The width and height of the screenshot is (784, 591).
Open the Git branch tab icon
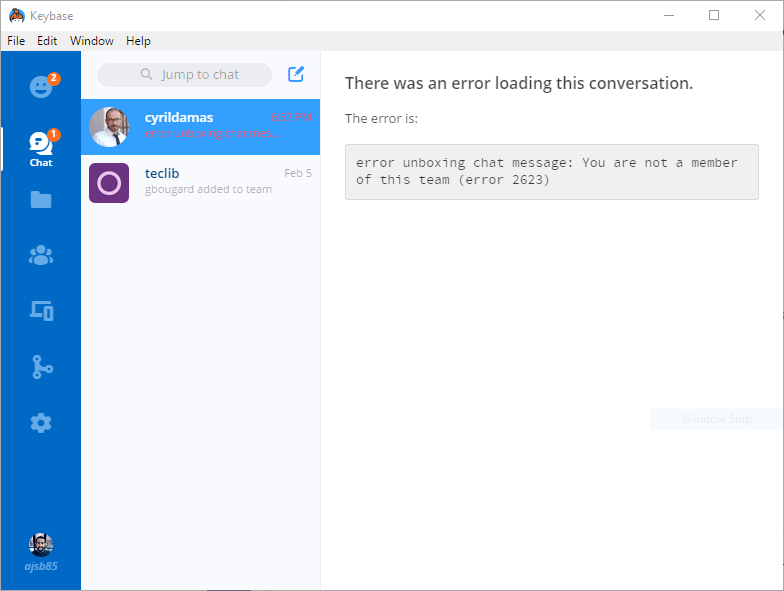click(x=42, y=367)
